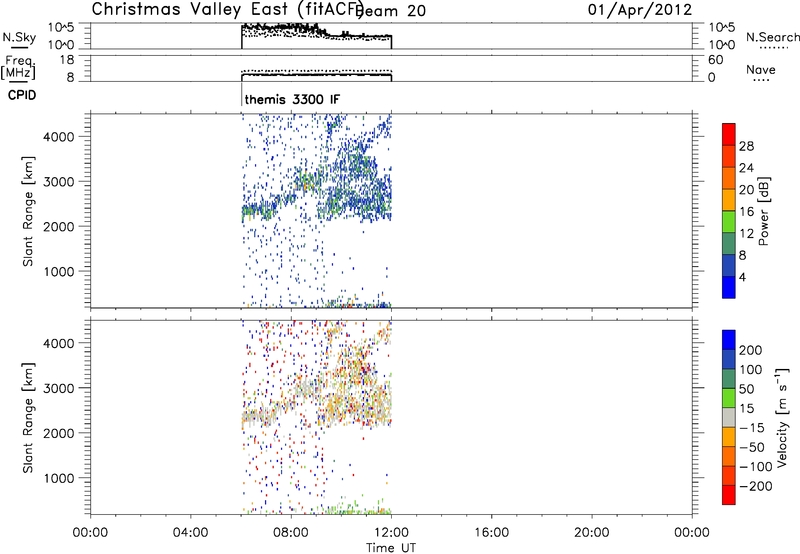
Task: Click the '20:00' time tick label
Action: [x=592, y=533]
